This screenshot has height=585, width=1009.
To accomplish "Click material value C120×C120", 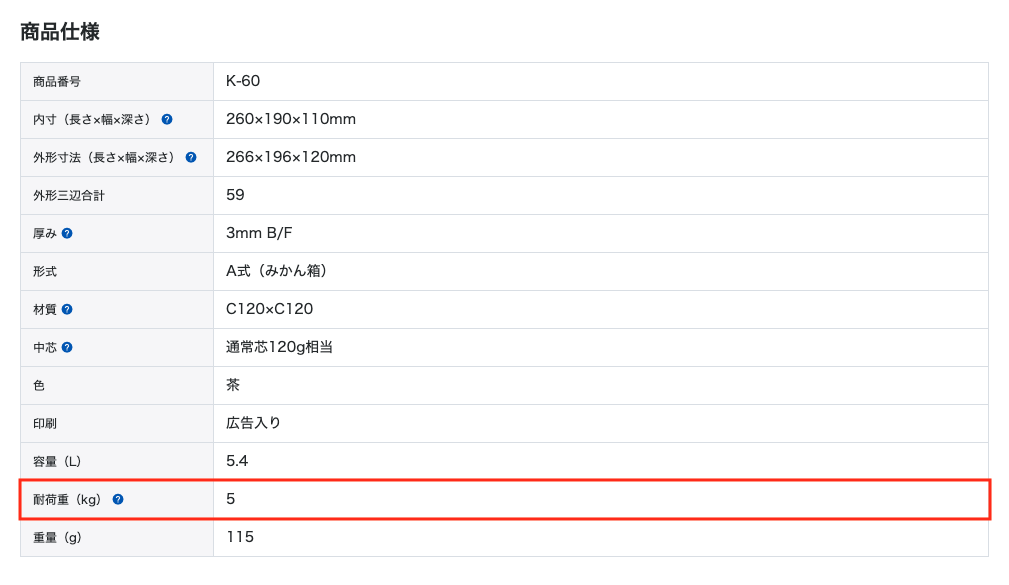I will point(269,309).
